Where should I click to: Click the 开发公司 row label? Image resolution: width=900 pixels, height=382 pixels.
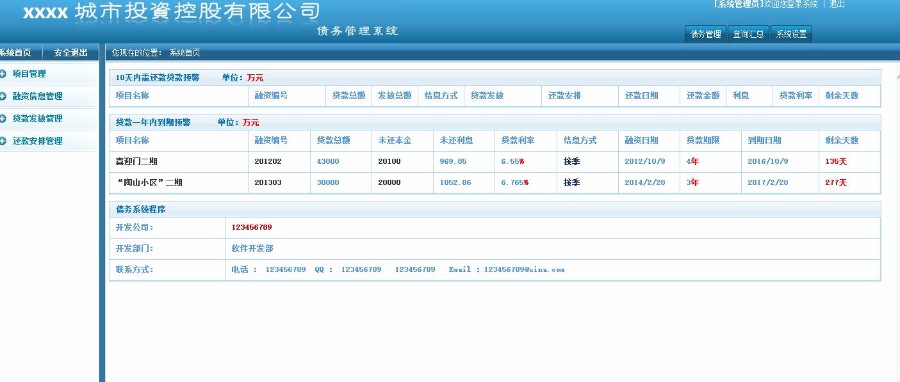(x=134, y=228)
